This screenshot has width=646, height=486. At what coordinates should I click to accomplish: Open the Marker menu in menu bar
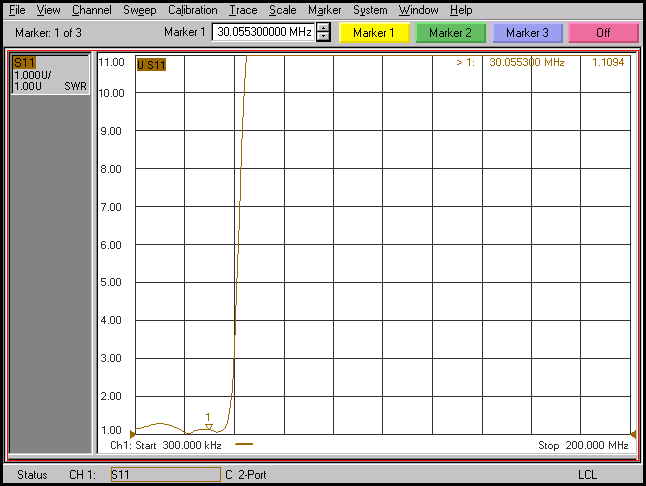(x=324, y=10)
